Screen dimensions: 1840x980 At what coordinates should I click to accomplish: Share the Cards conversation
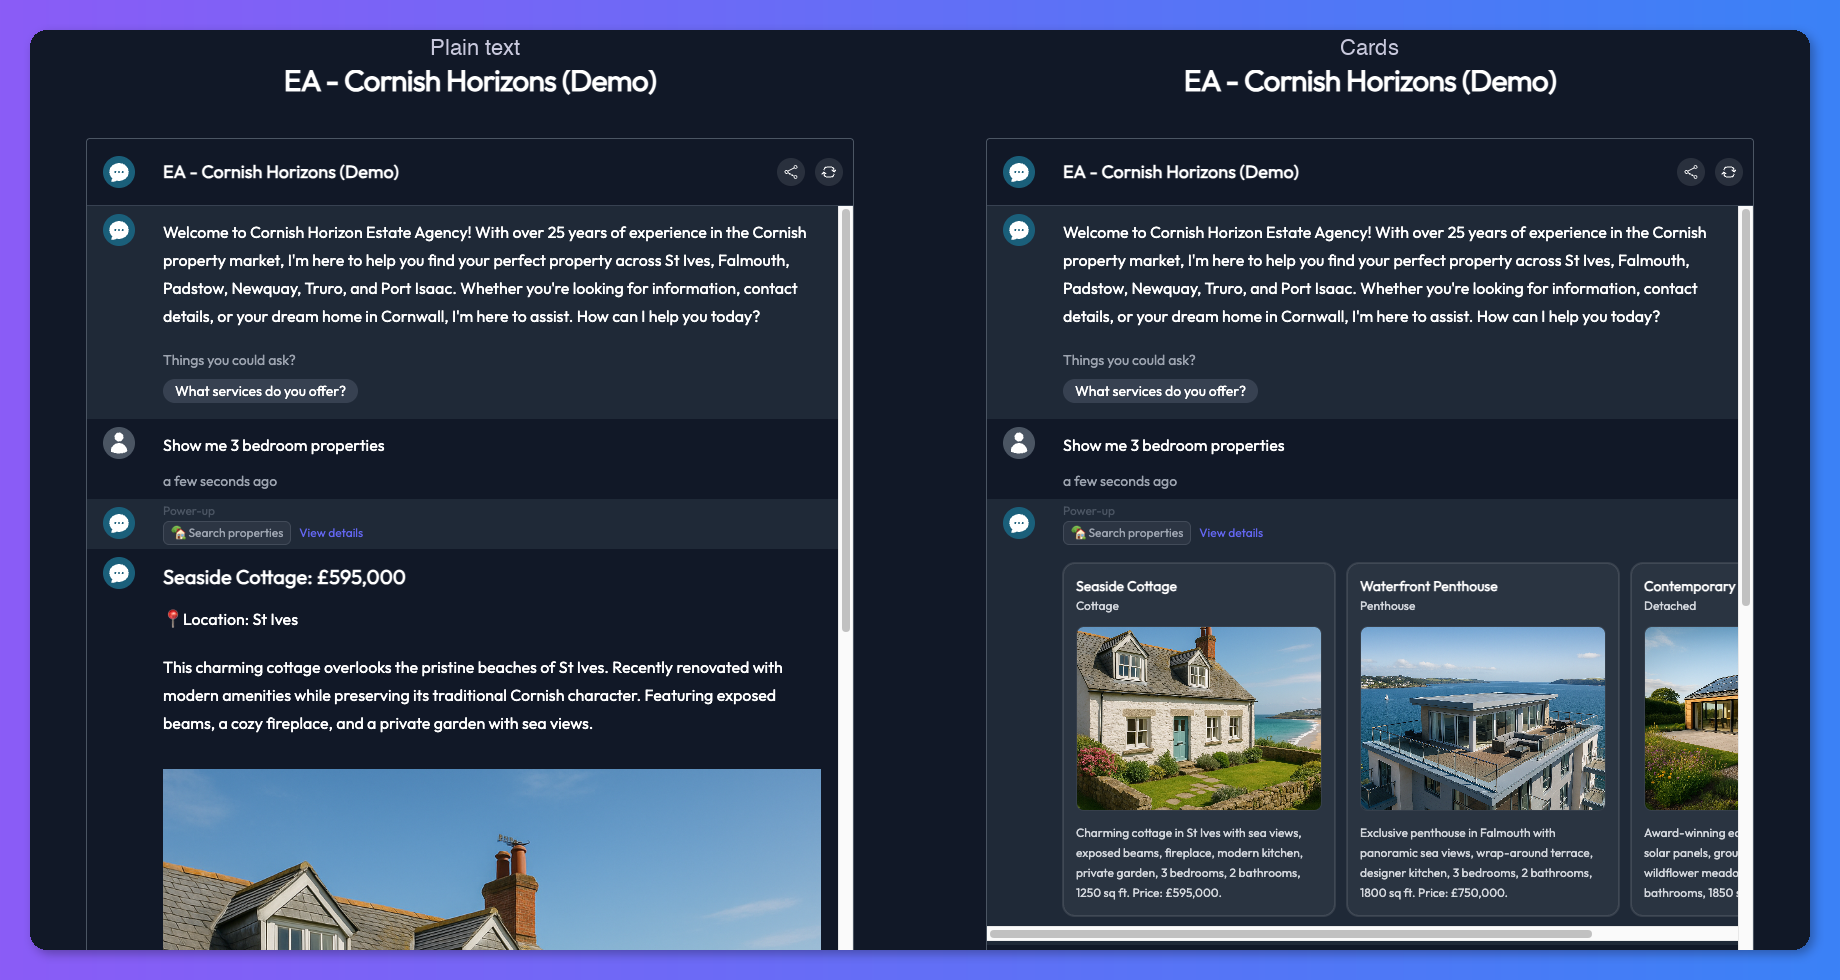click(1691, 172)
